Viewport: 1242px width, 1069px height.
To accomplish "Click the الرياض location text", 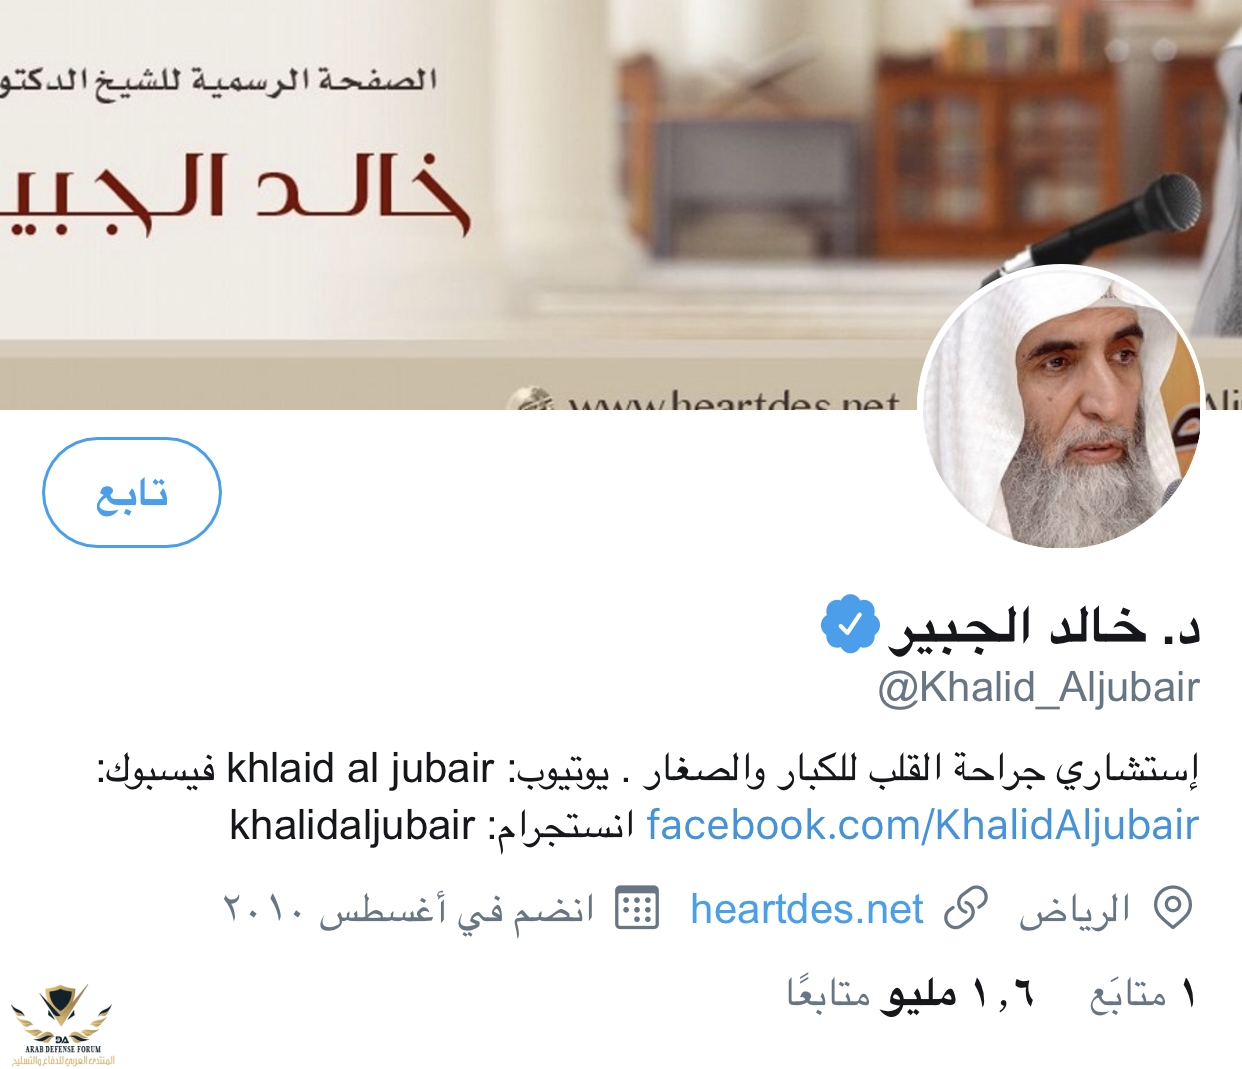I will (x=1075, y=909).
